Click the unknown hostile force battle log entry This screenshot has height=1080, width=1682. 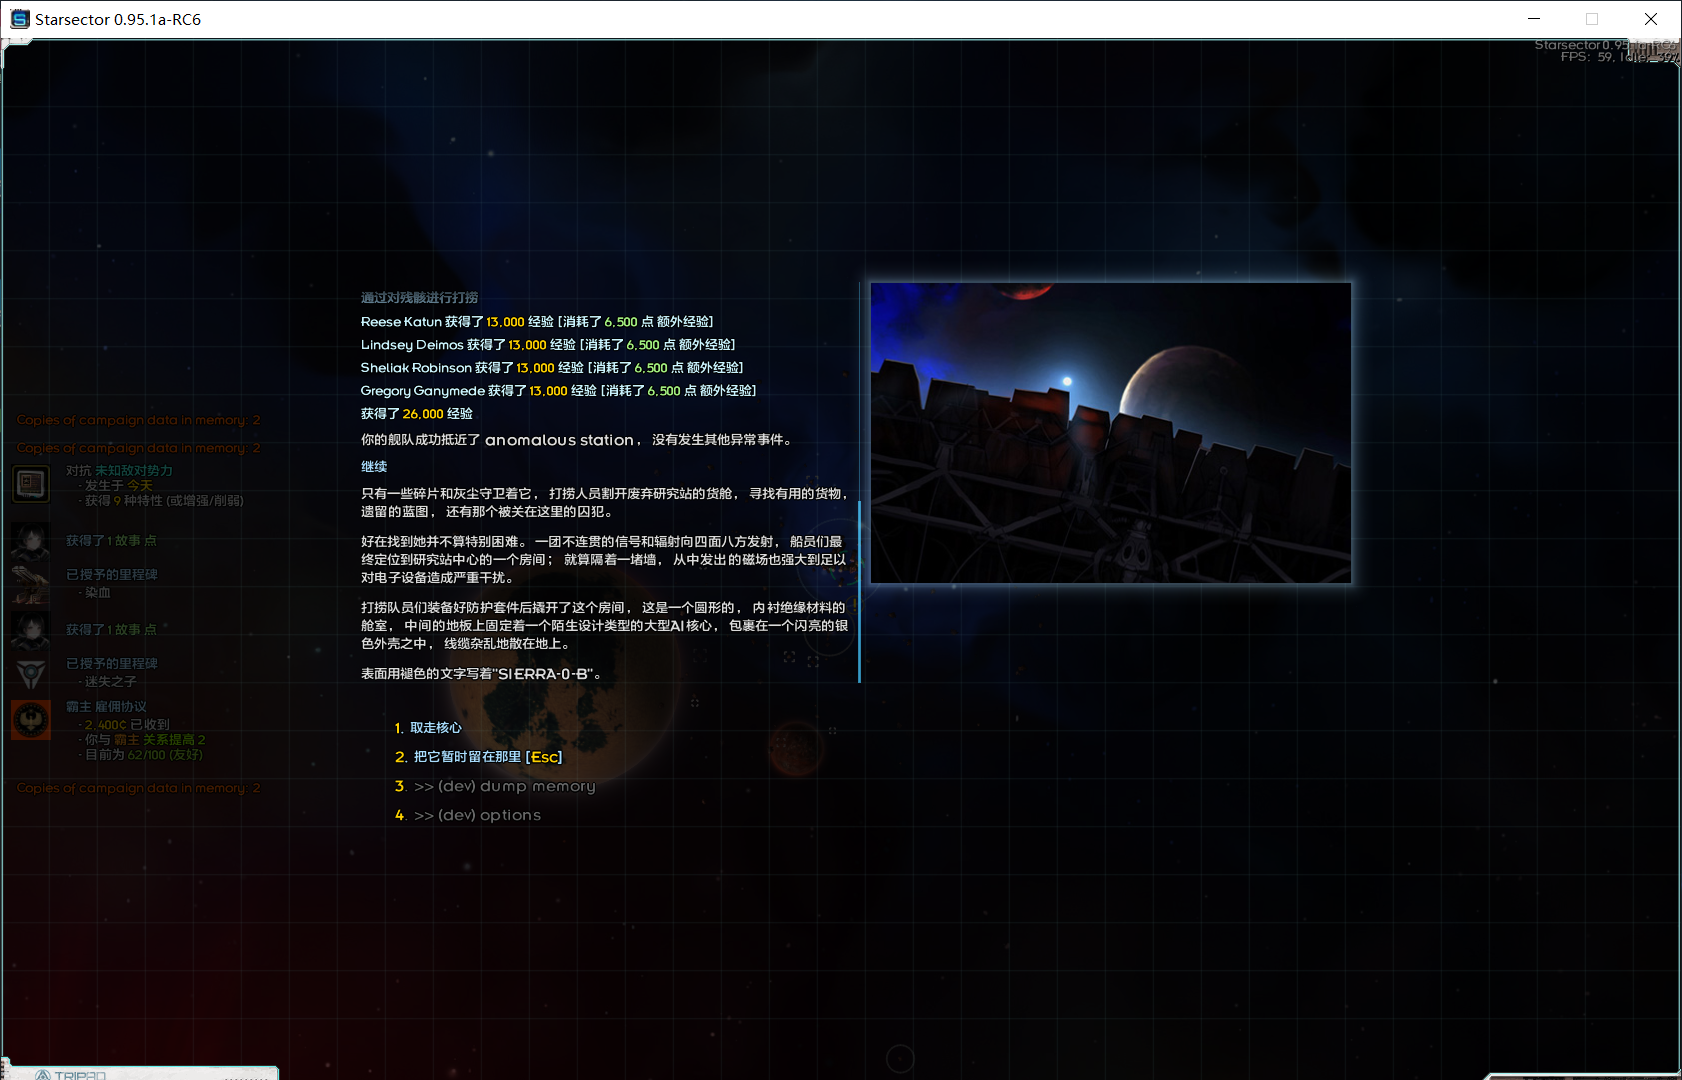120,471
